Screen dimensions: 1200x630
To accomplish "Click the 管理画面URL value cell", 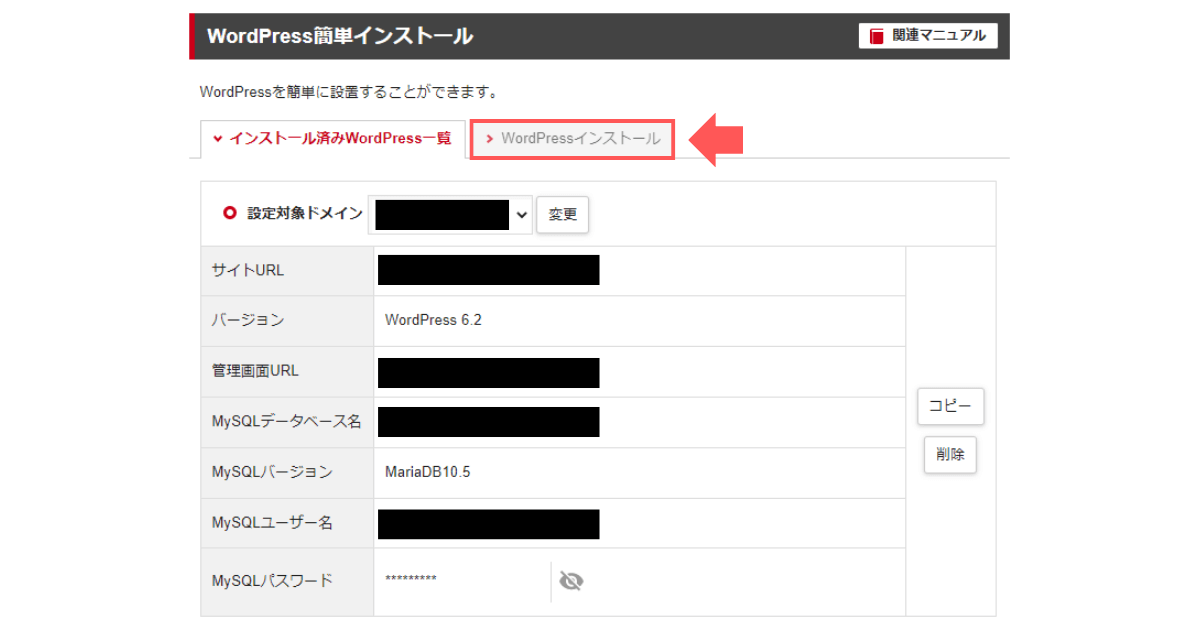I will tap(489, 371).
